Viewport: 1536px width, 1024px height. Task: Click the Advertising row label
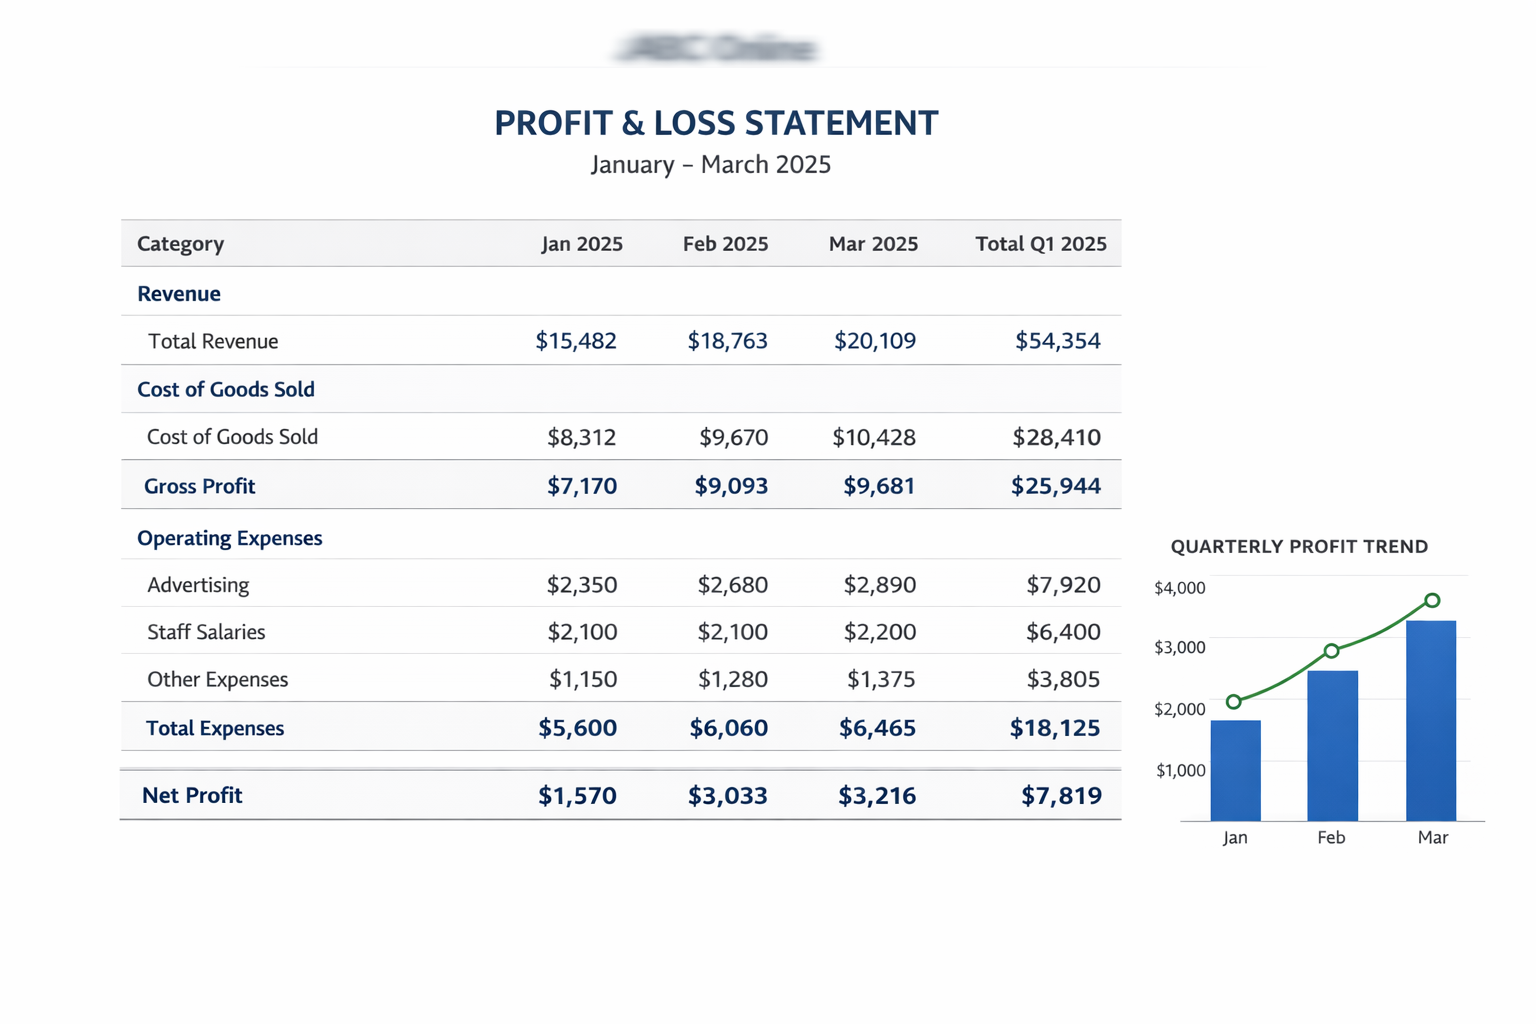[198, 585]
